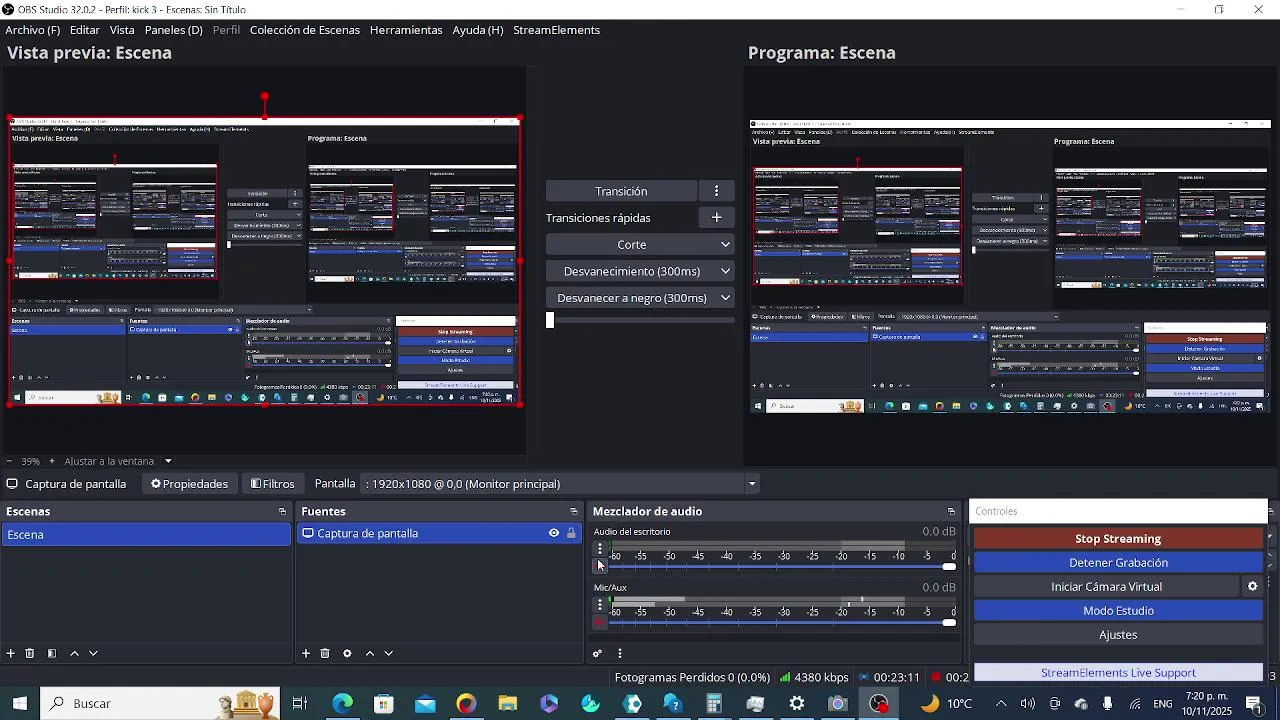This screenshot has width=1280, height=720.
Task: Open the audio mixer toolbar three-dot menu
Action: tap(620, 654)
